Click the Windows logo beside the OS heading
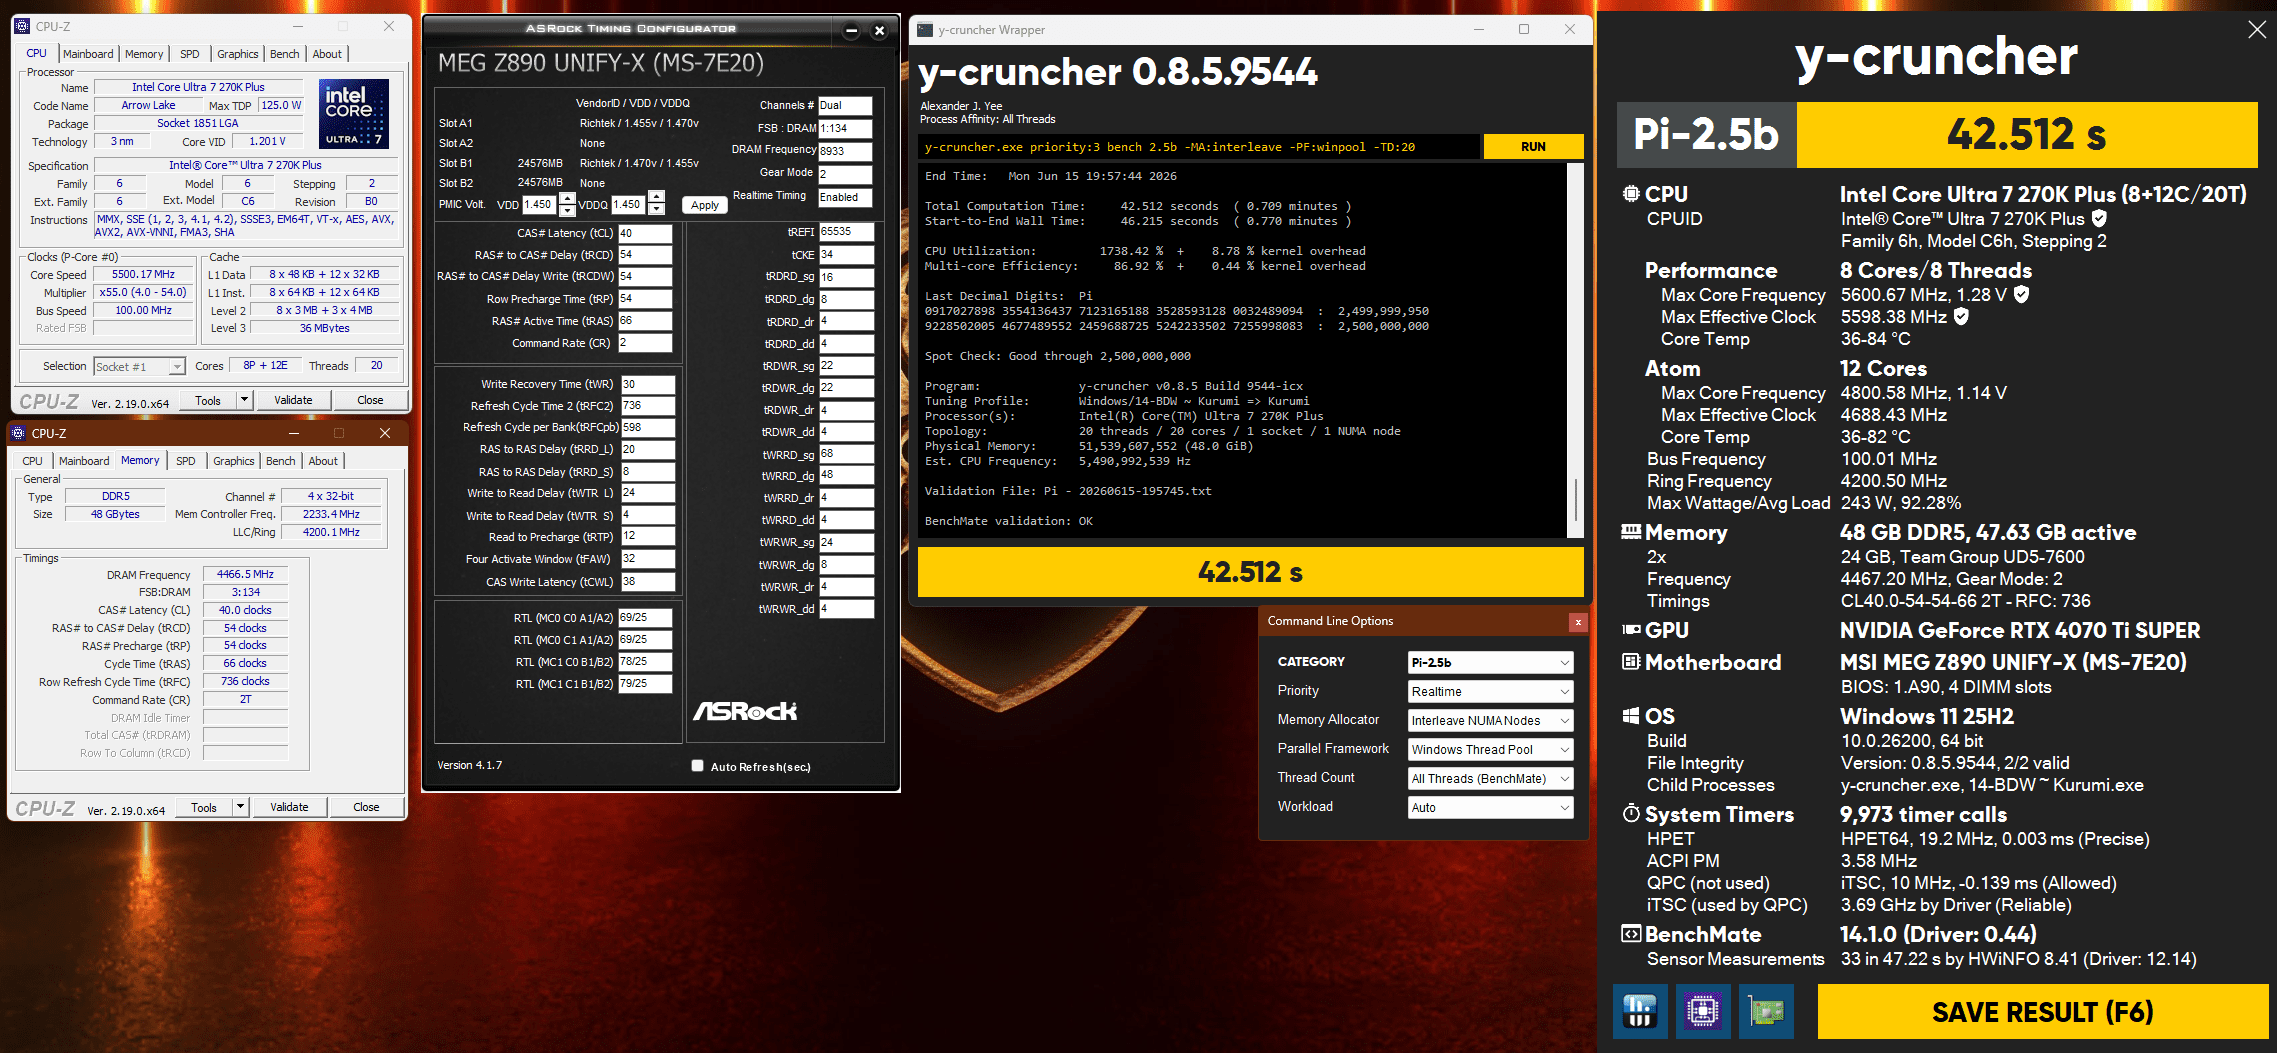 (1631, 716)
